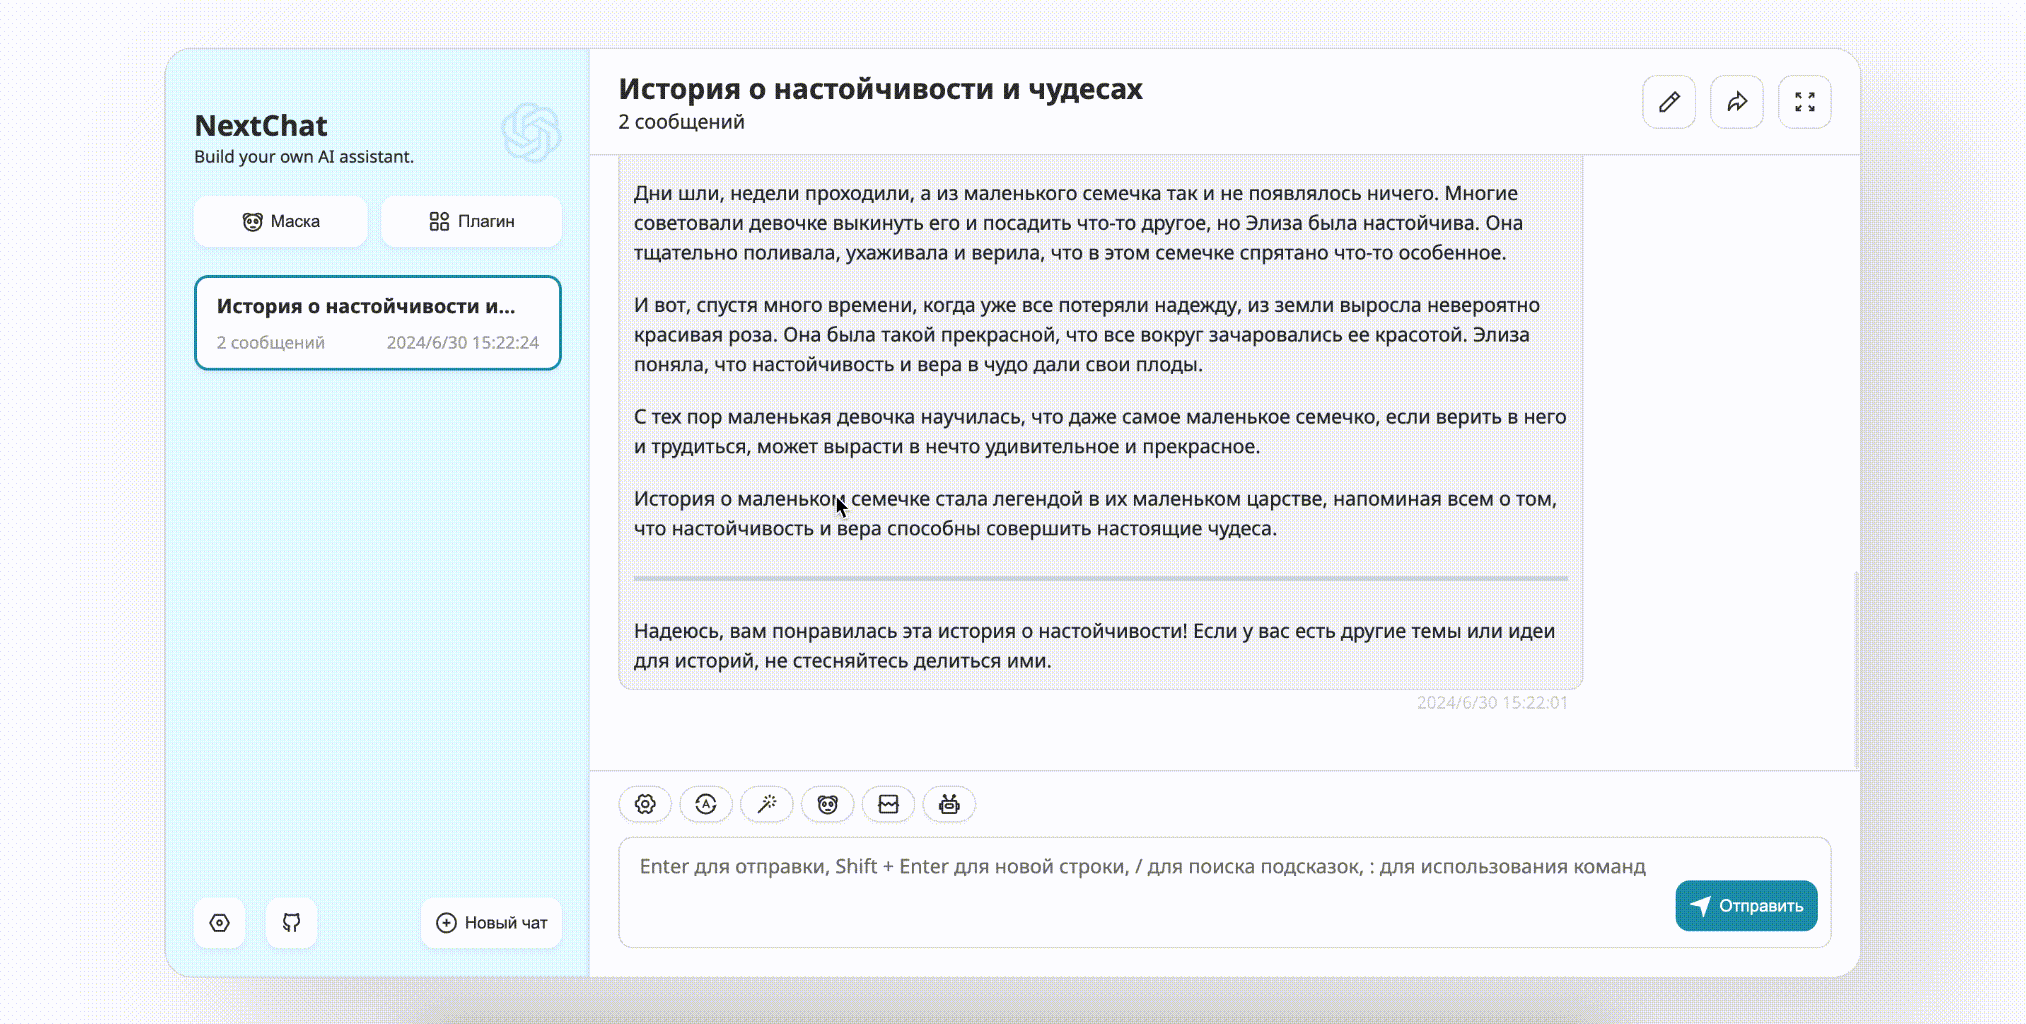The width and height of the screenshot is (2026, 1024).
Task: Click the share arrow icon in the header
Action: (x=1737, y=102)
